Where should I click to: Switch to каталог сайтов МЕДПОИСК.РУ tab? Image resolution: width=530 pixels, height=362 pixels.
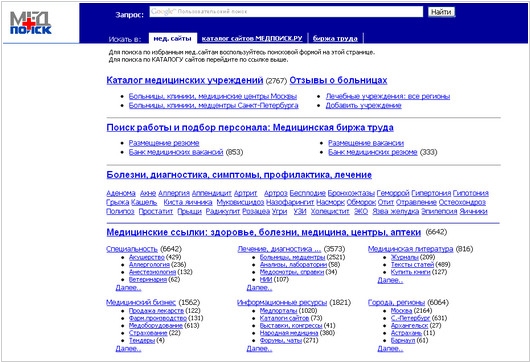click(x=252, y=39)
